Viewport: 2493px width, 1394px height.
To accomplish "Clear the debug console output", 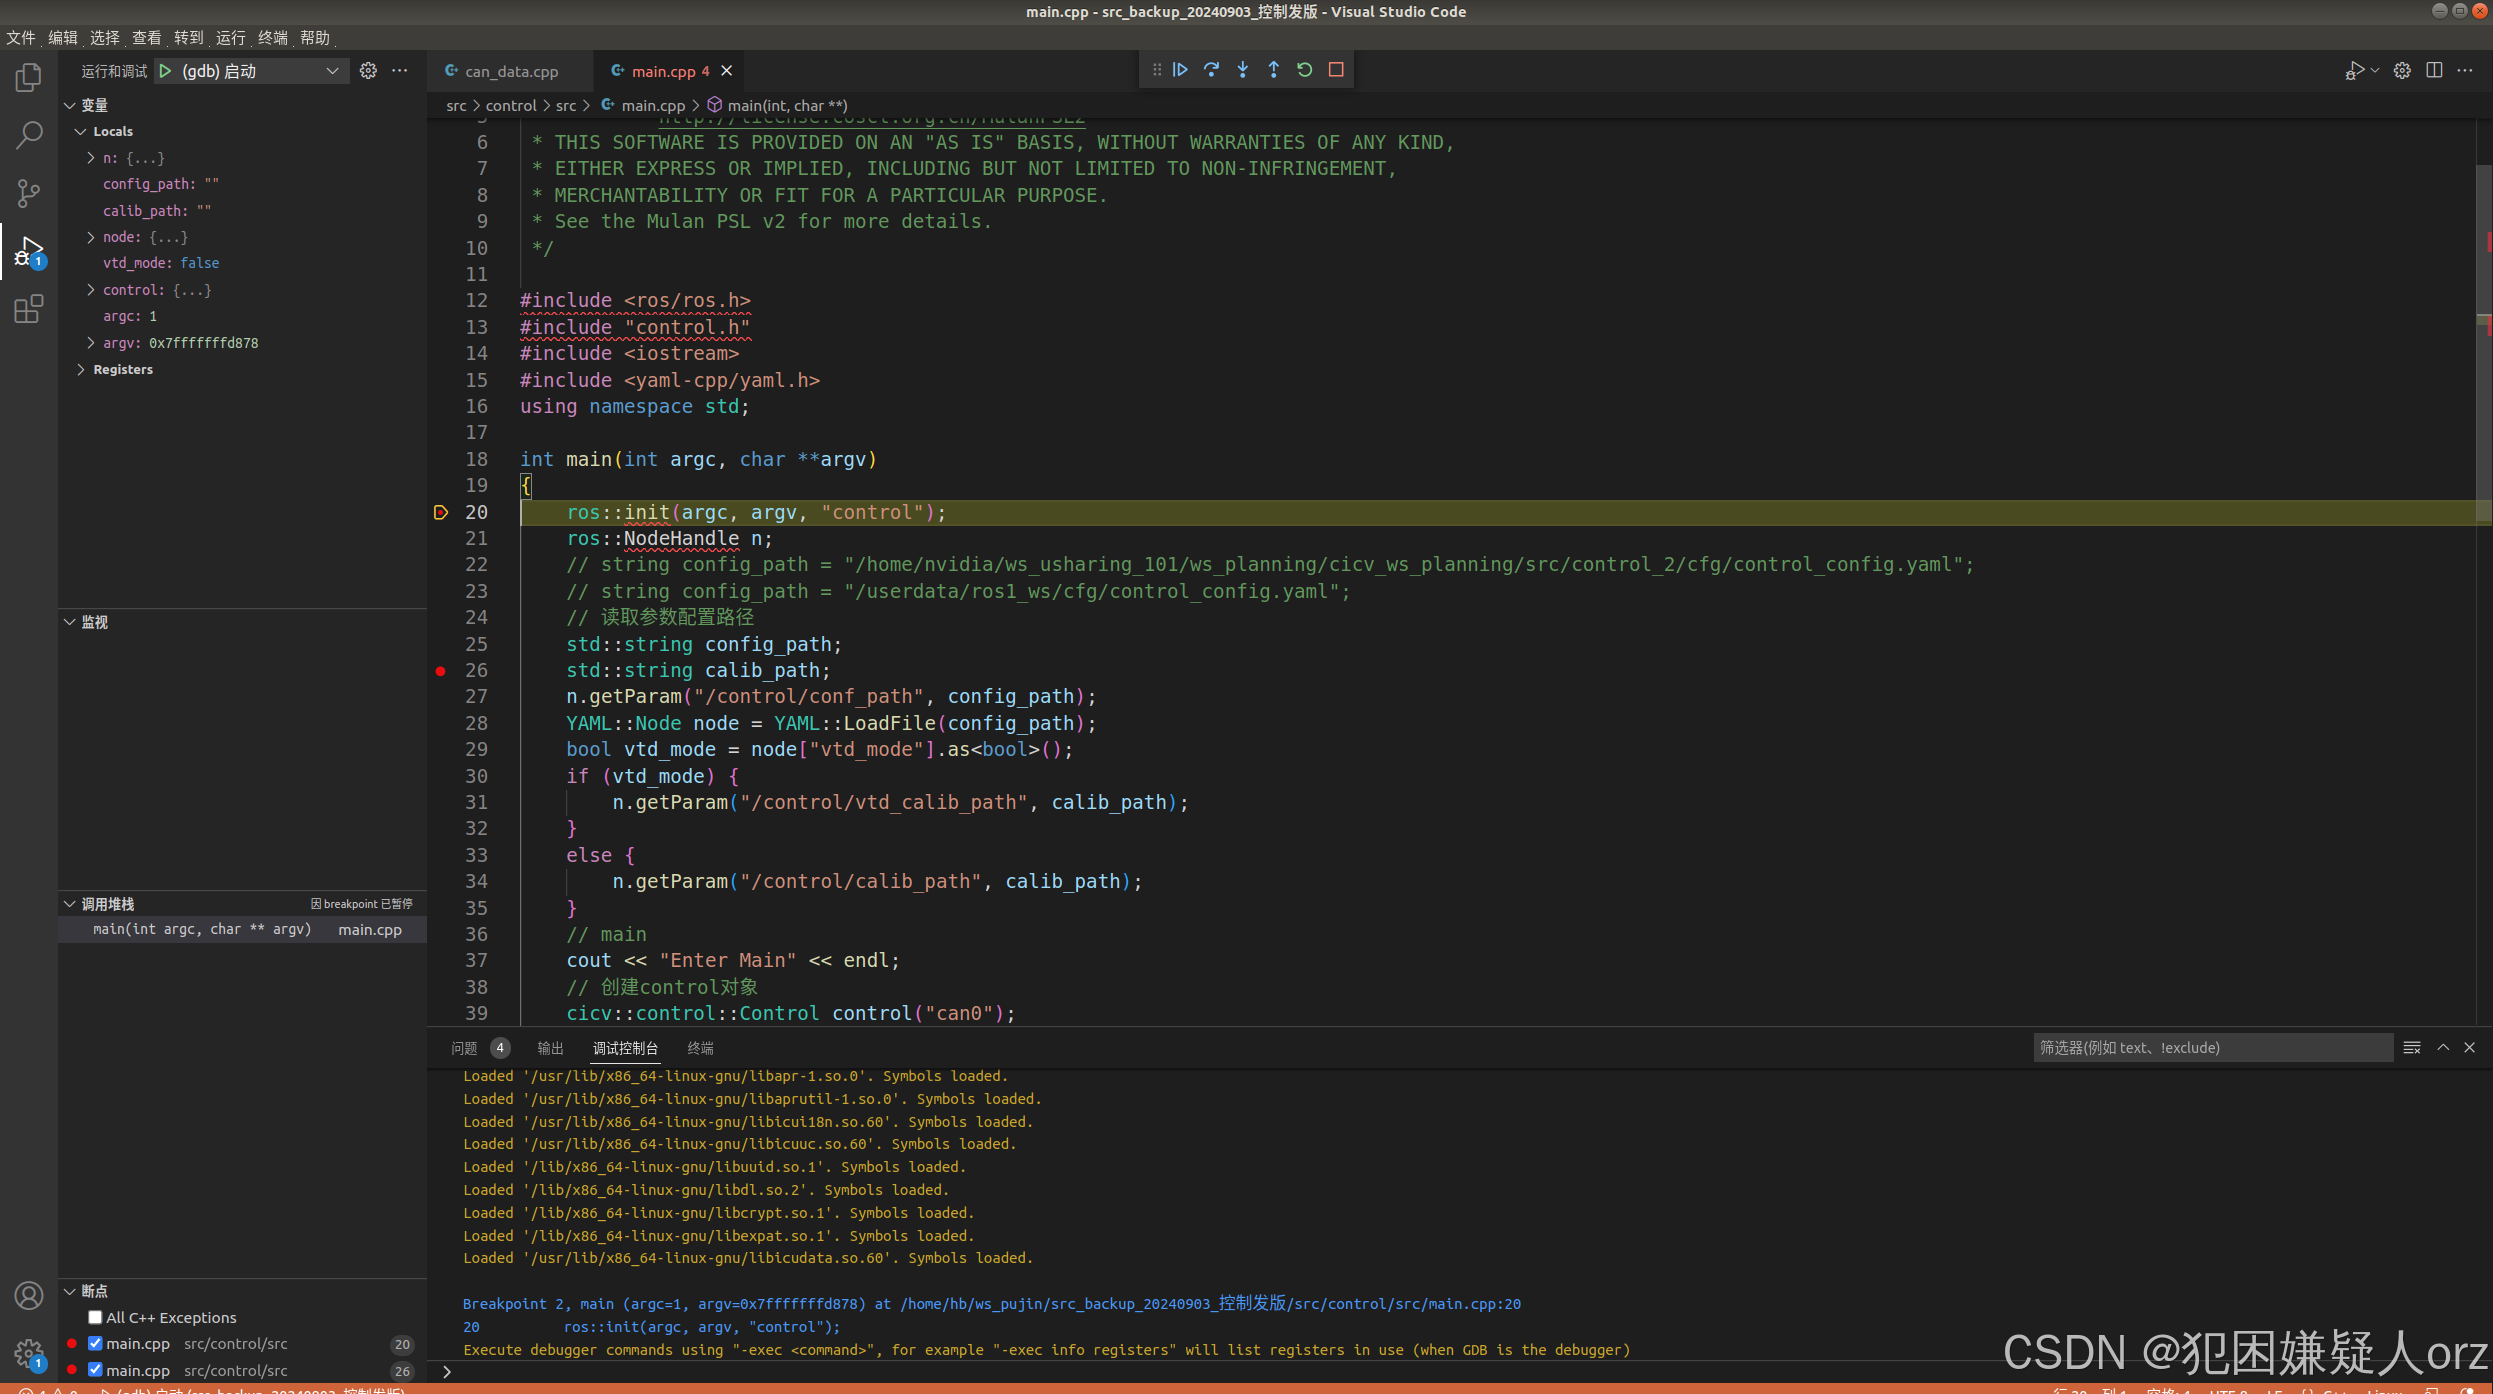I will tap(2412, 1048).
